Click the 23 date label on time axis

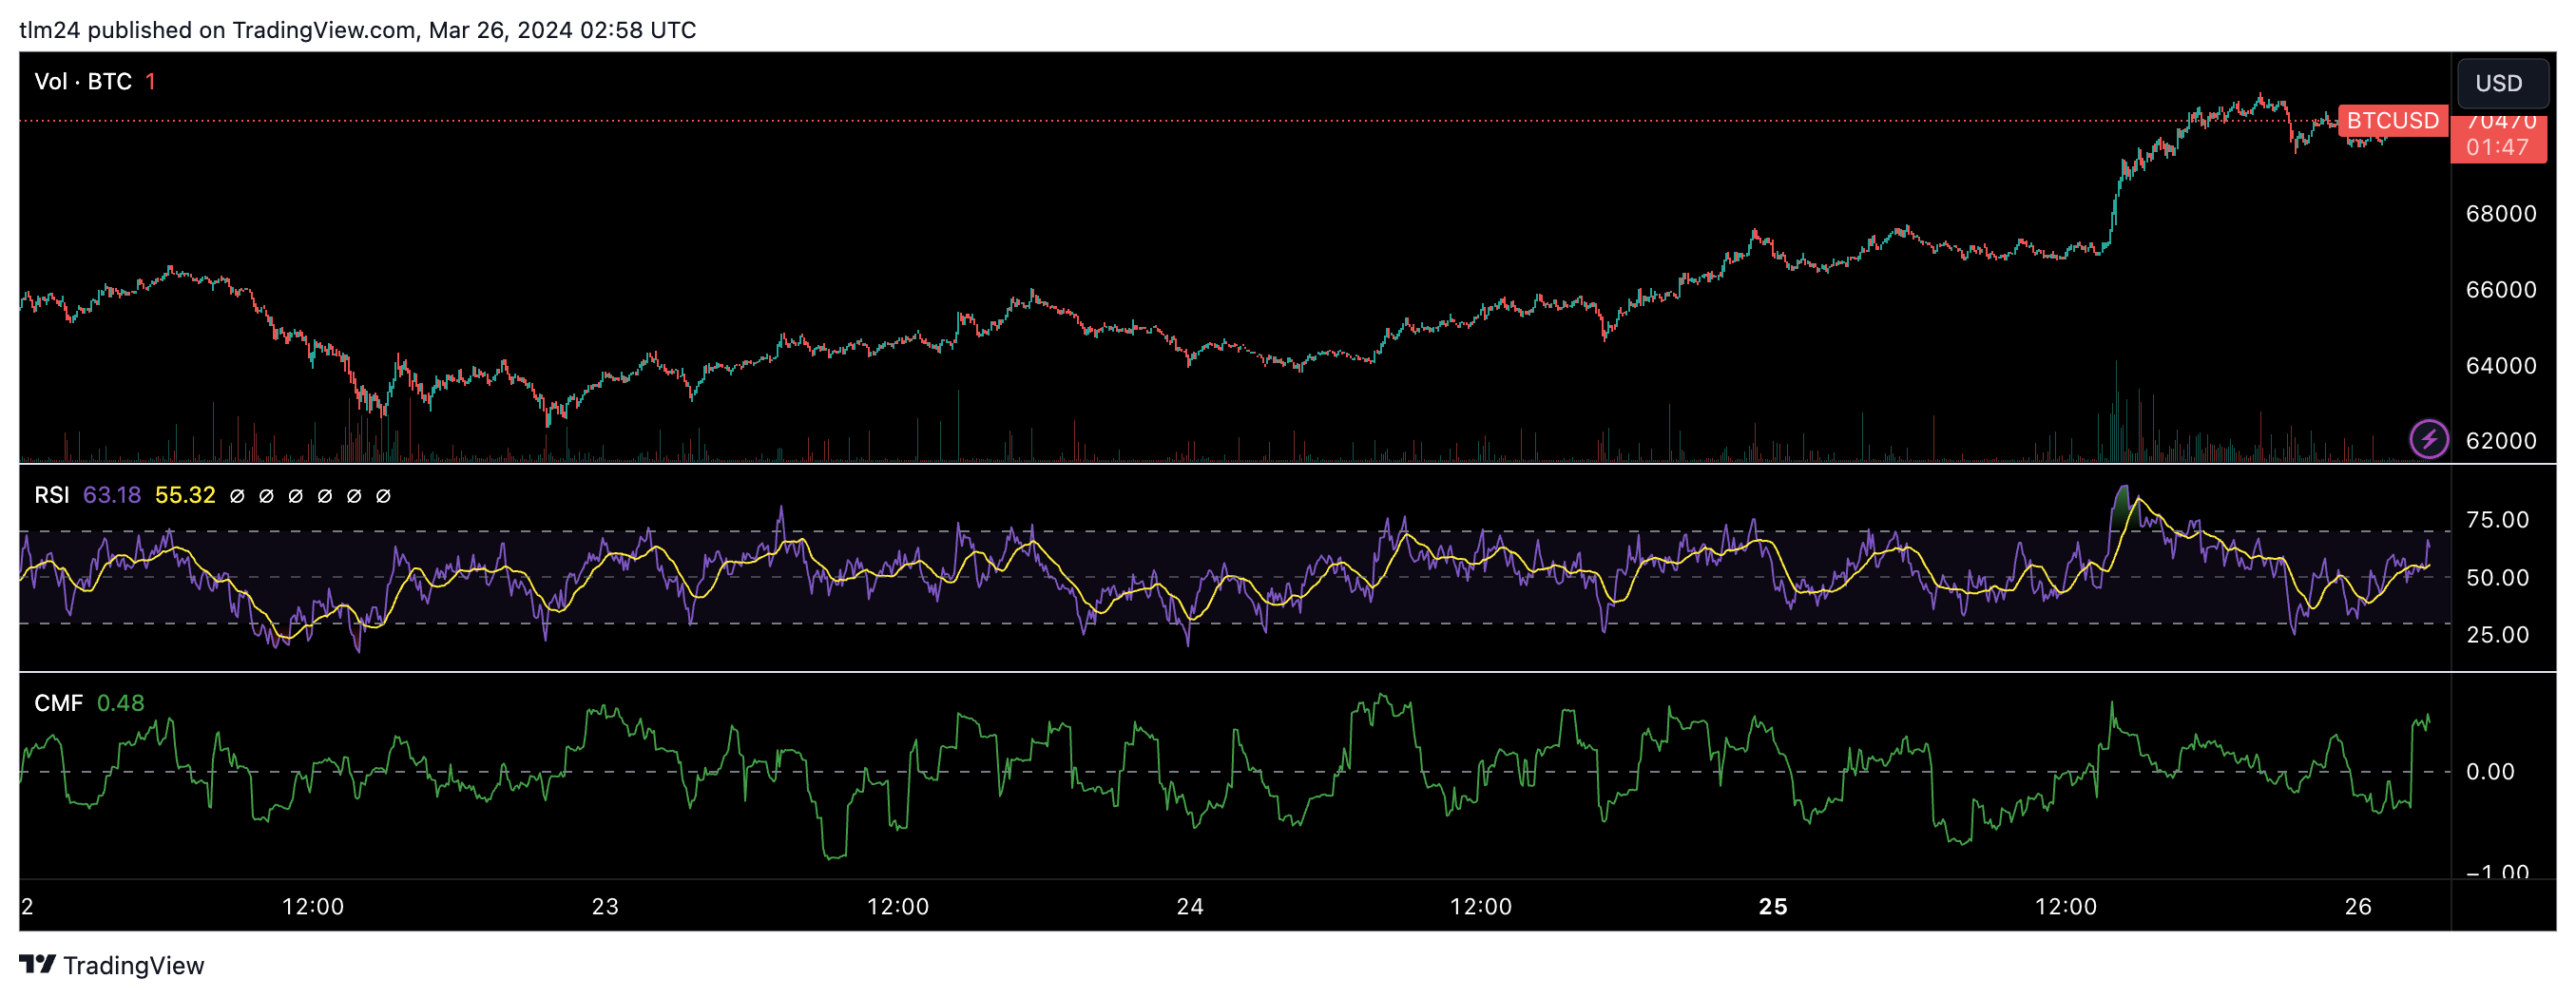tap(605, 906)
